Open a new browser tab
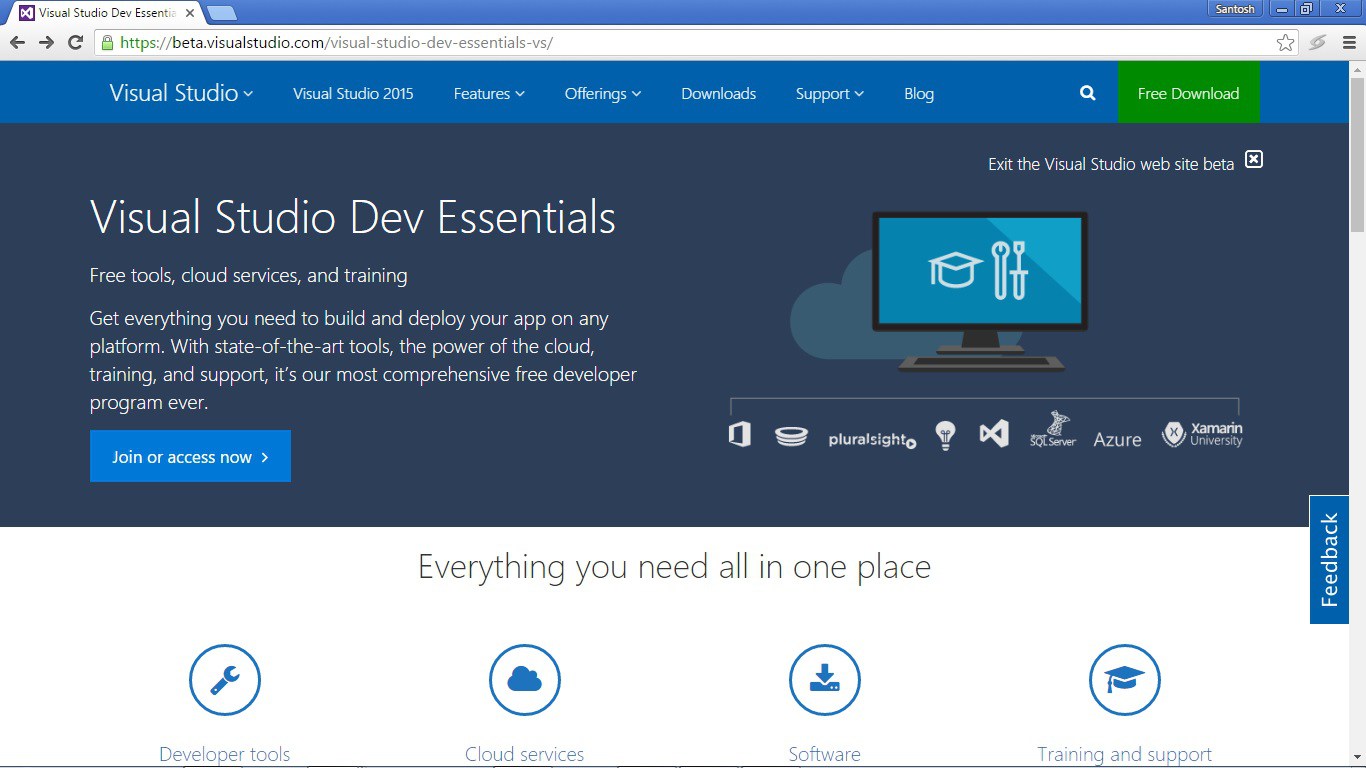 [221, 13]
